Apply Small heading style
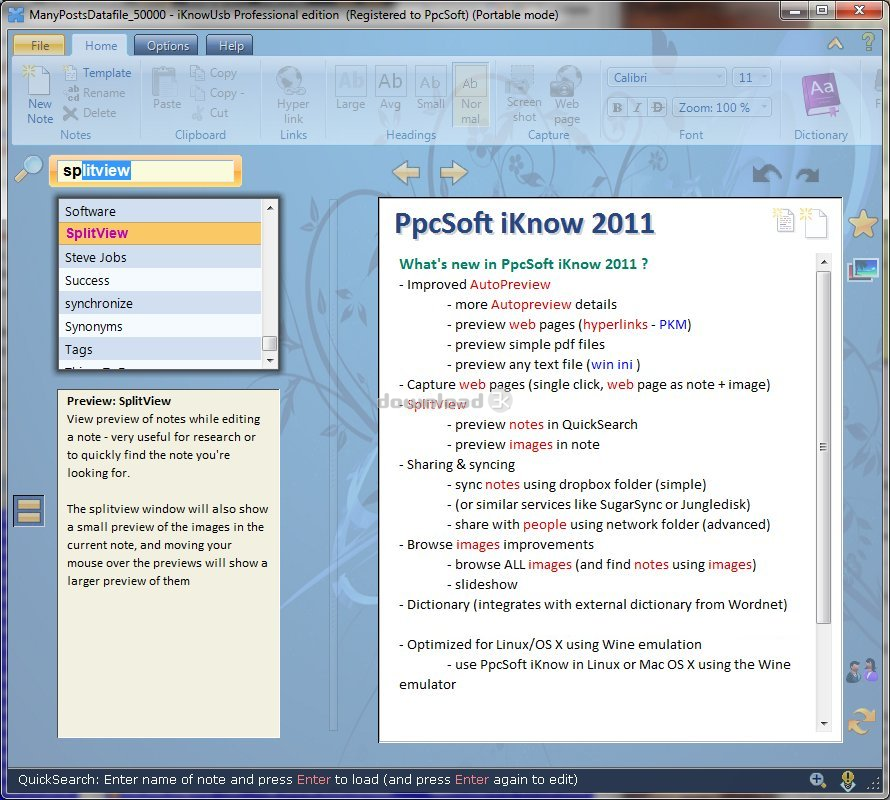The image size is (890, 800). pos(430,88)
